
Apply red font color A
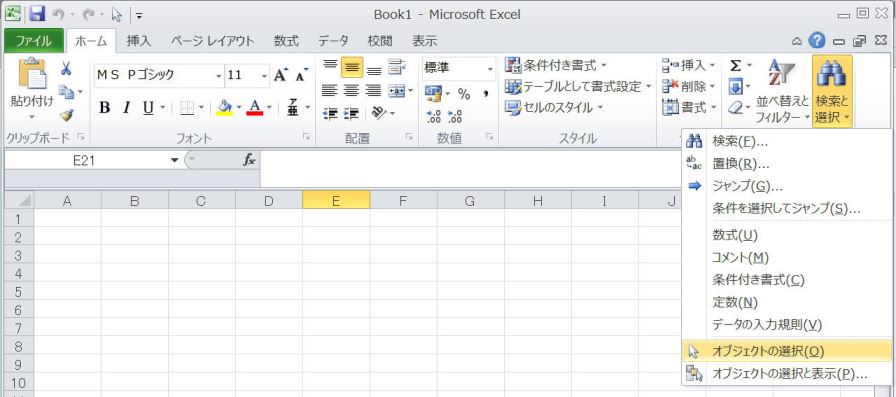255,108
